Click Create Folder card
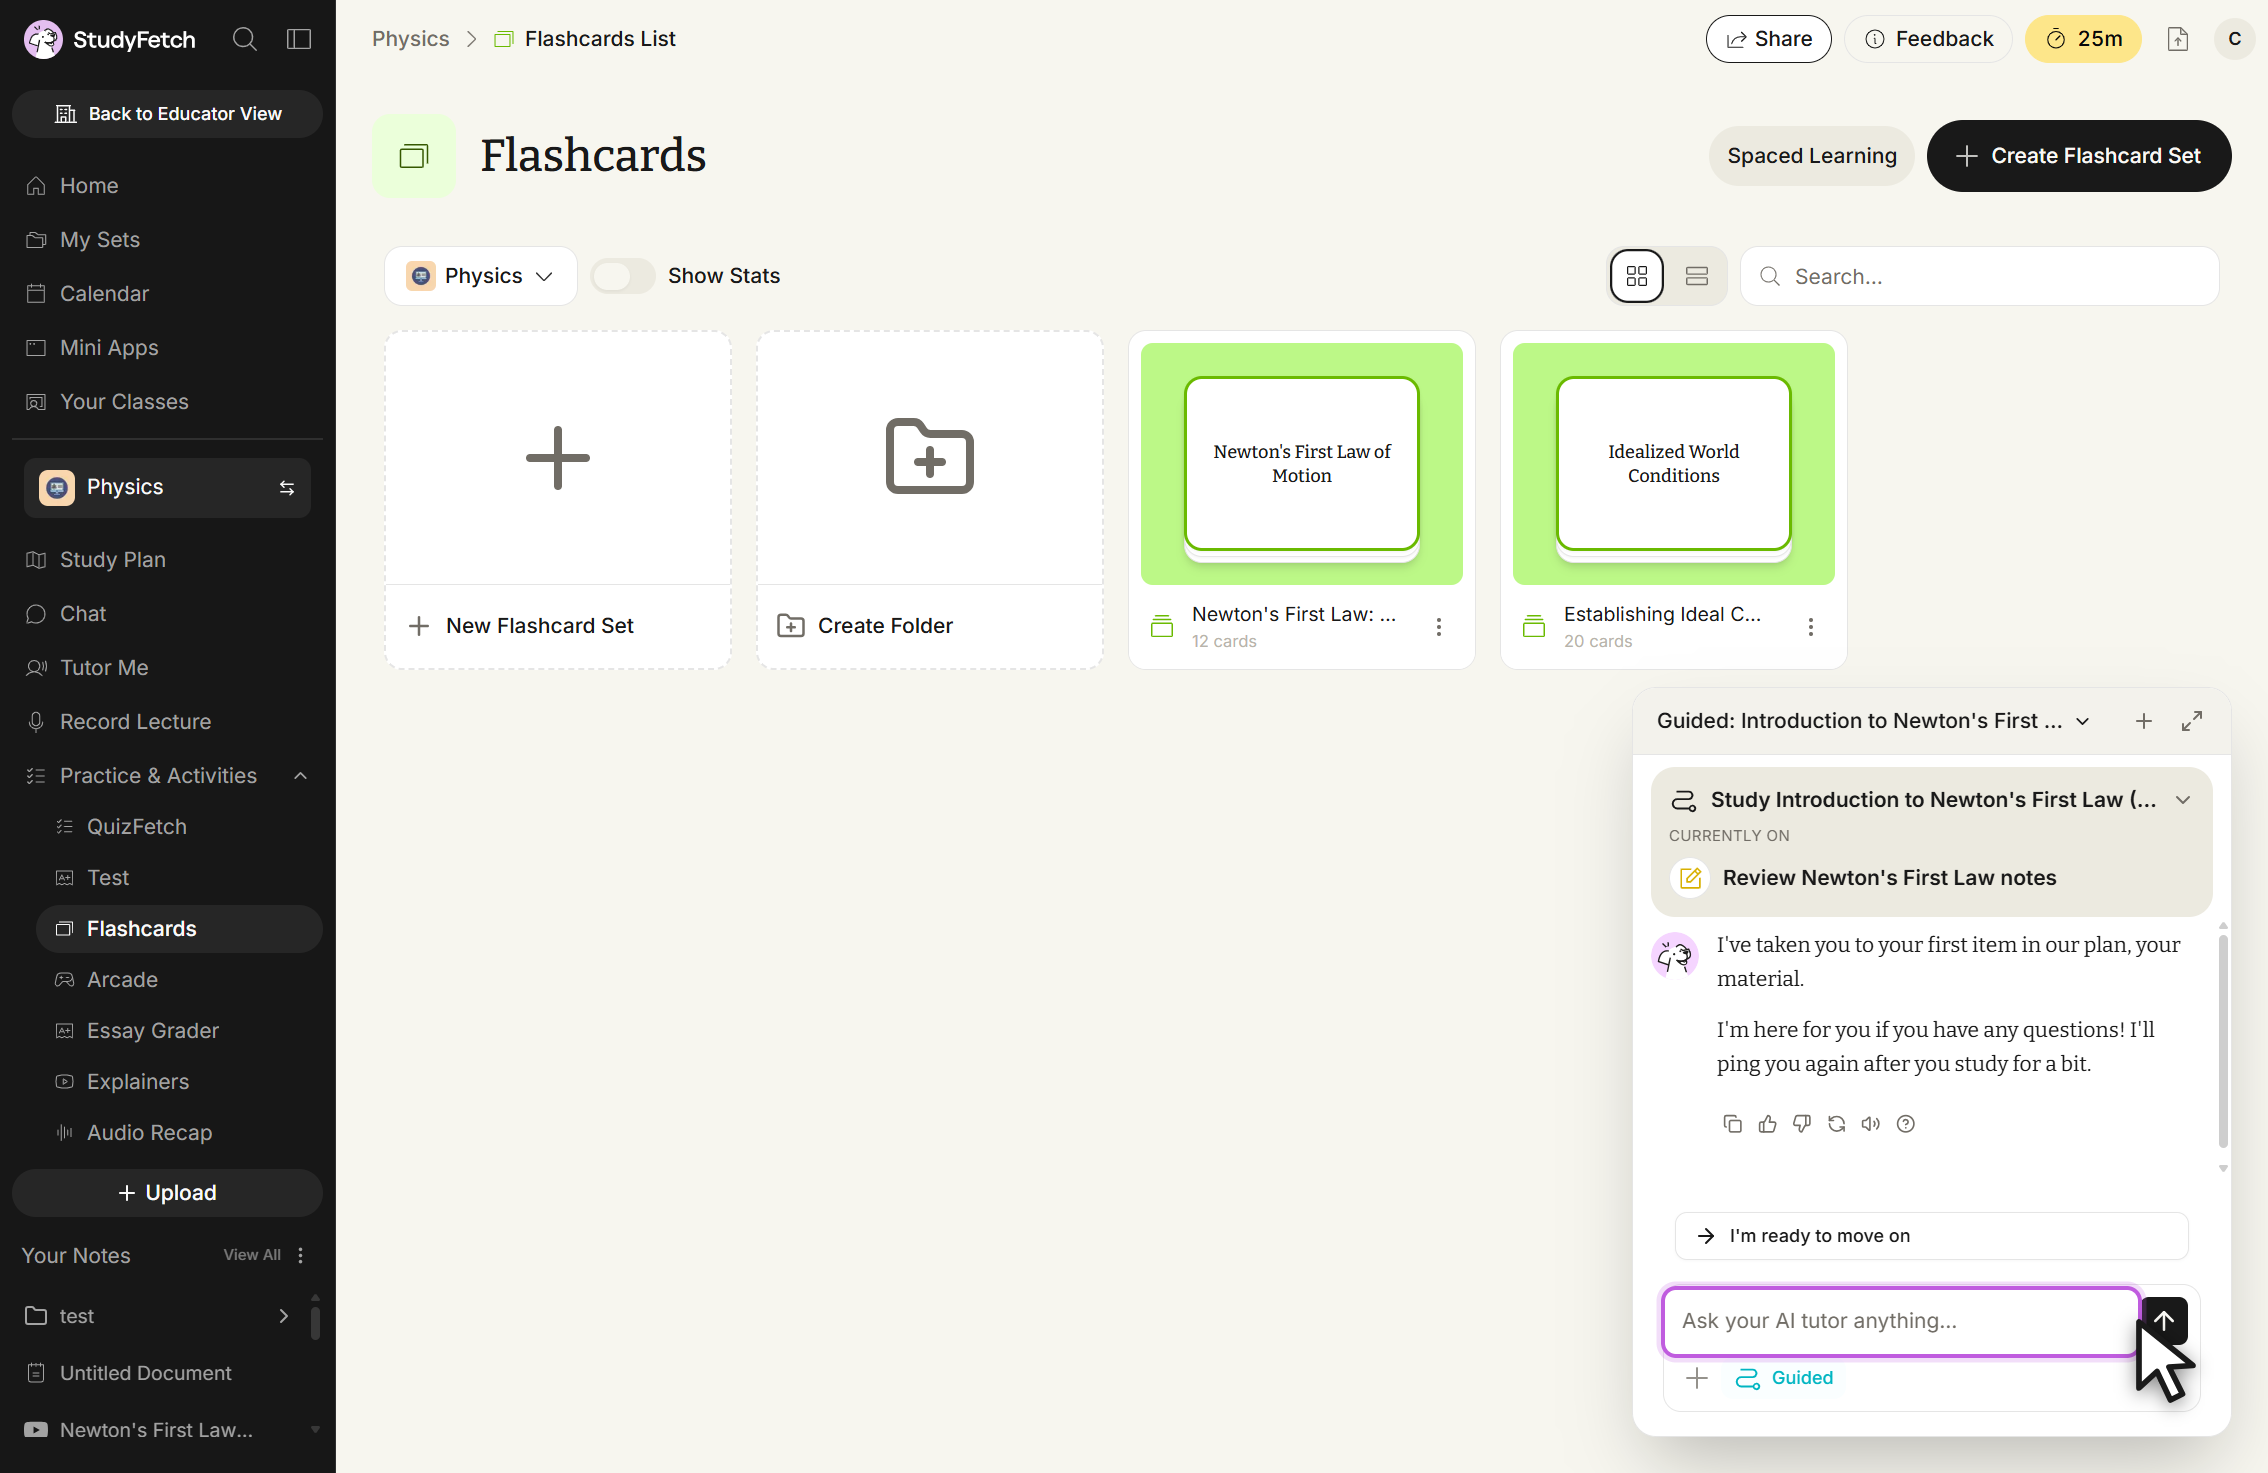This screenshot has width=2268, height=1473. point(930,500)
